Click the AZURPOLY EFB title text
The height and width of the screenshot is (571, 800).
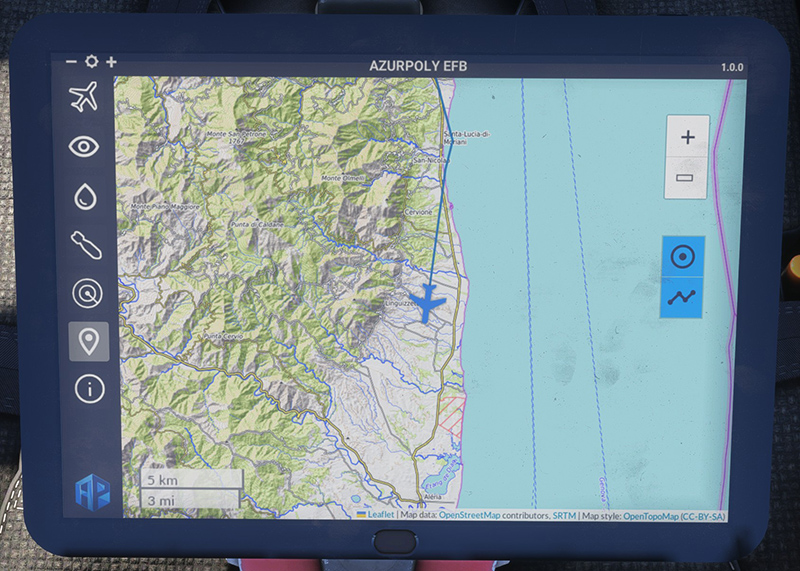click(418, 66)
